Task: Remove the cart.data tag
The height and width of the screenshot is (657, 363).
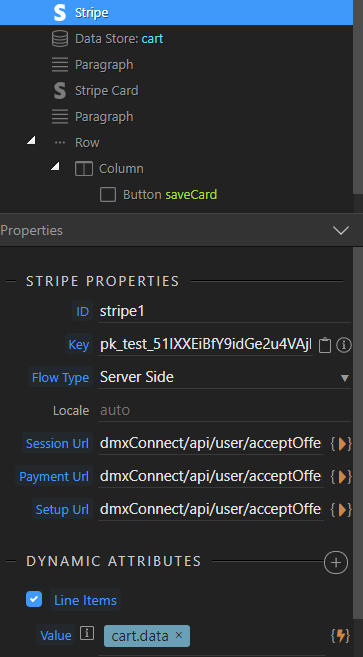Action: [179, 635]
